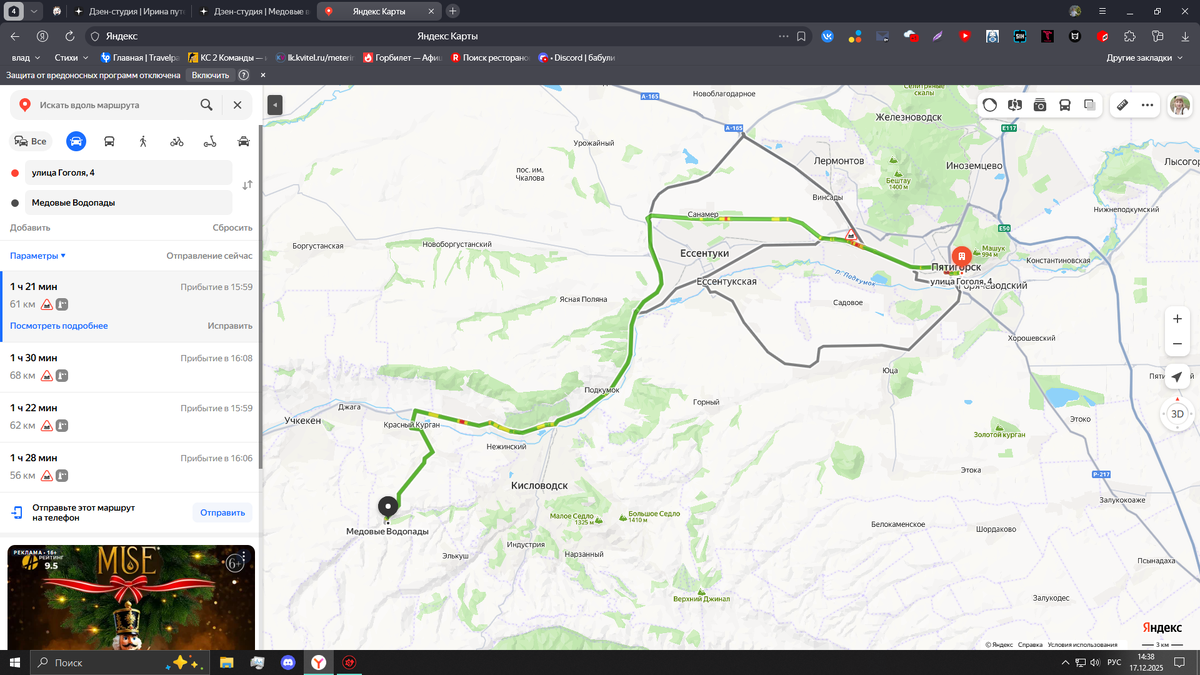
Task: Open the VK extension icon in toolbar
Action: [x=827, y=36]
